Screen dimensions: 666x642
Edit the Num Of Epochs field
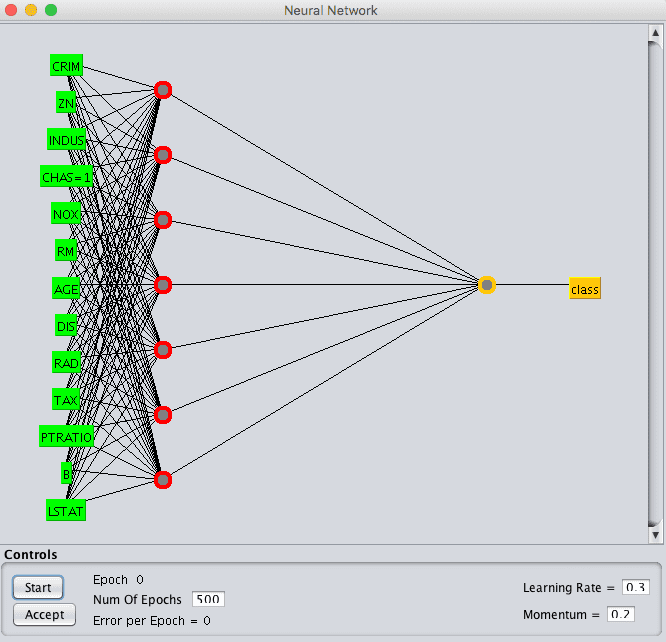[x=208, y=599]
